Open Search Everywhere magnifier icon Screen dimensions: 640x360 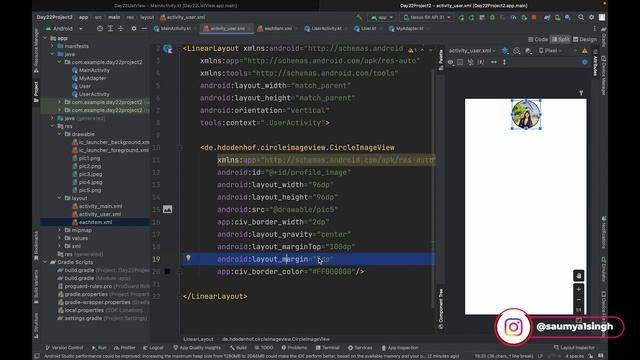point(581,18)
